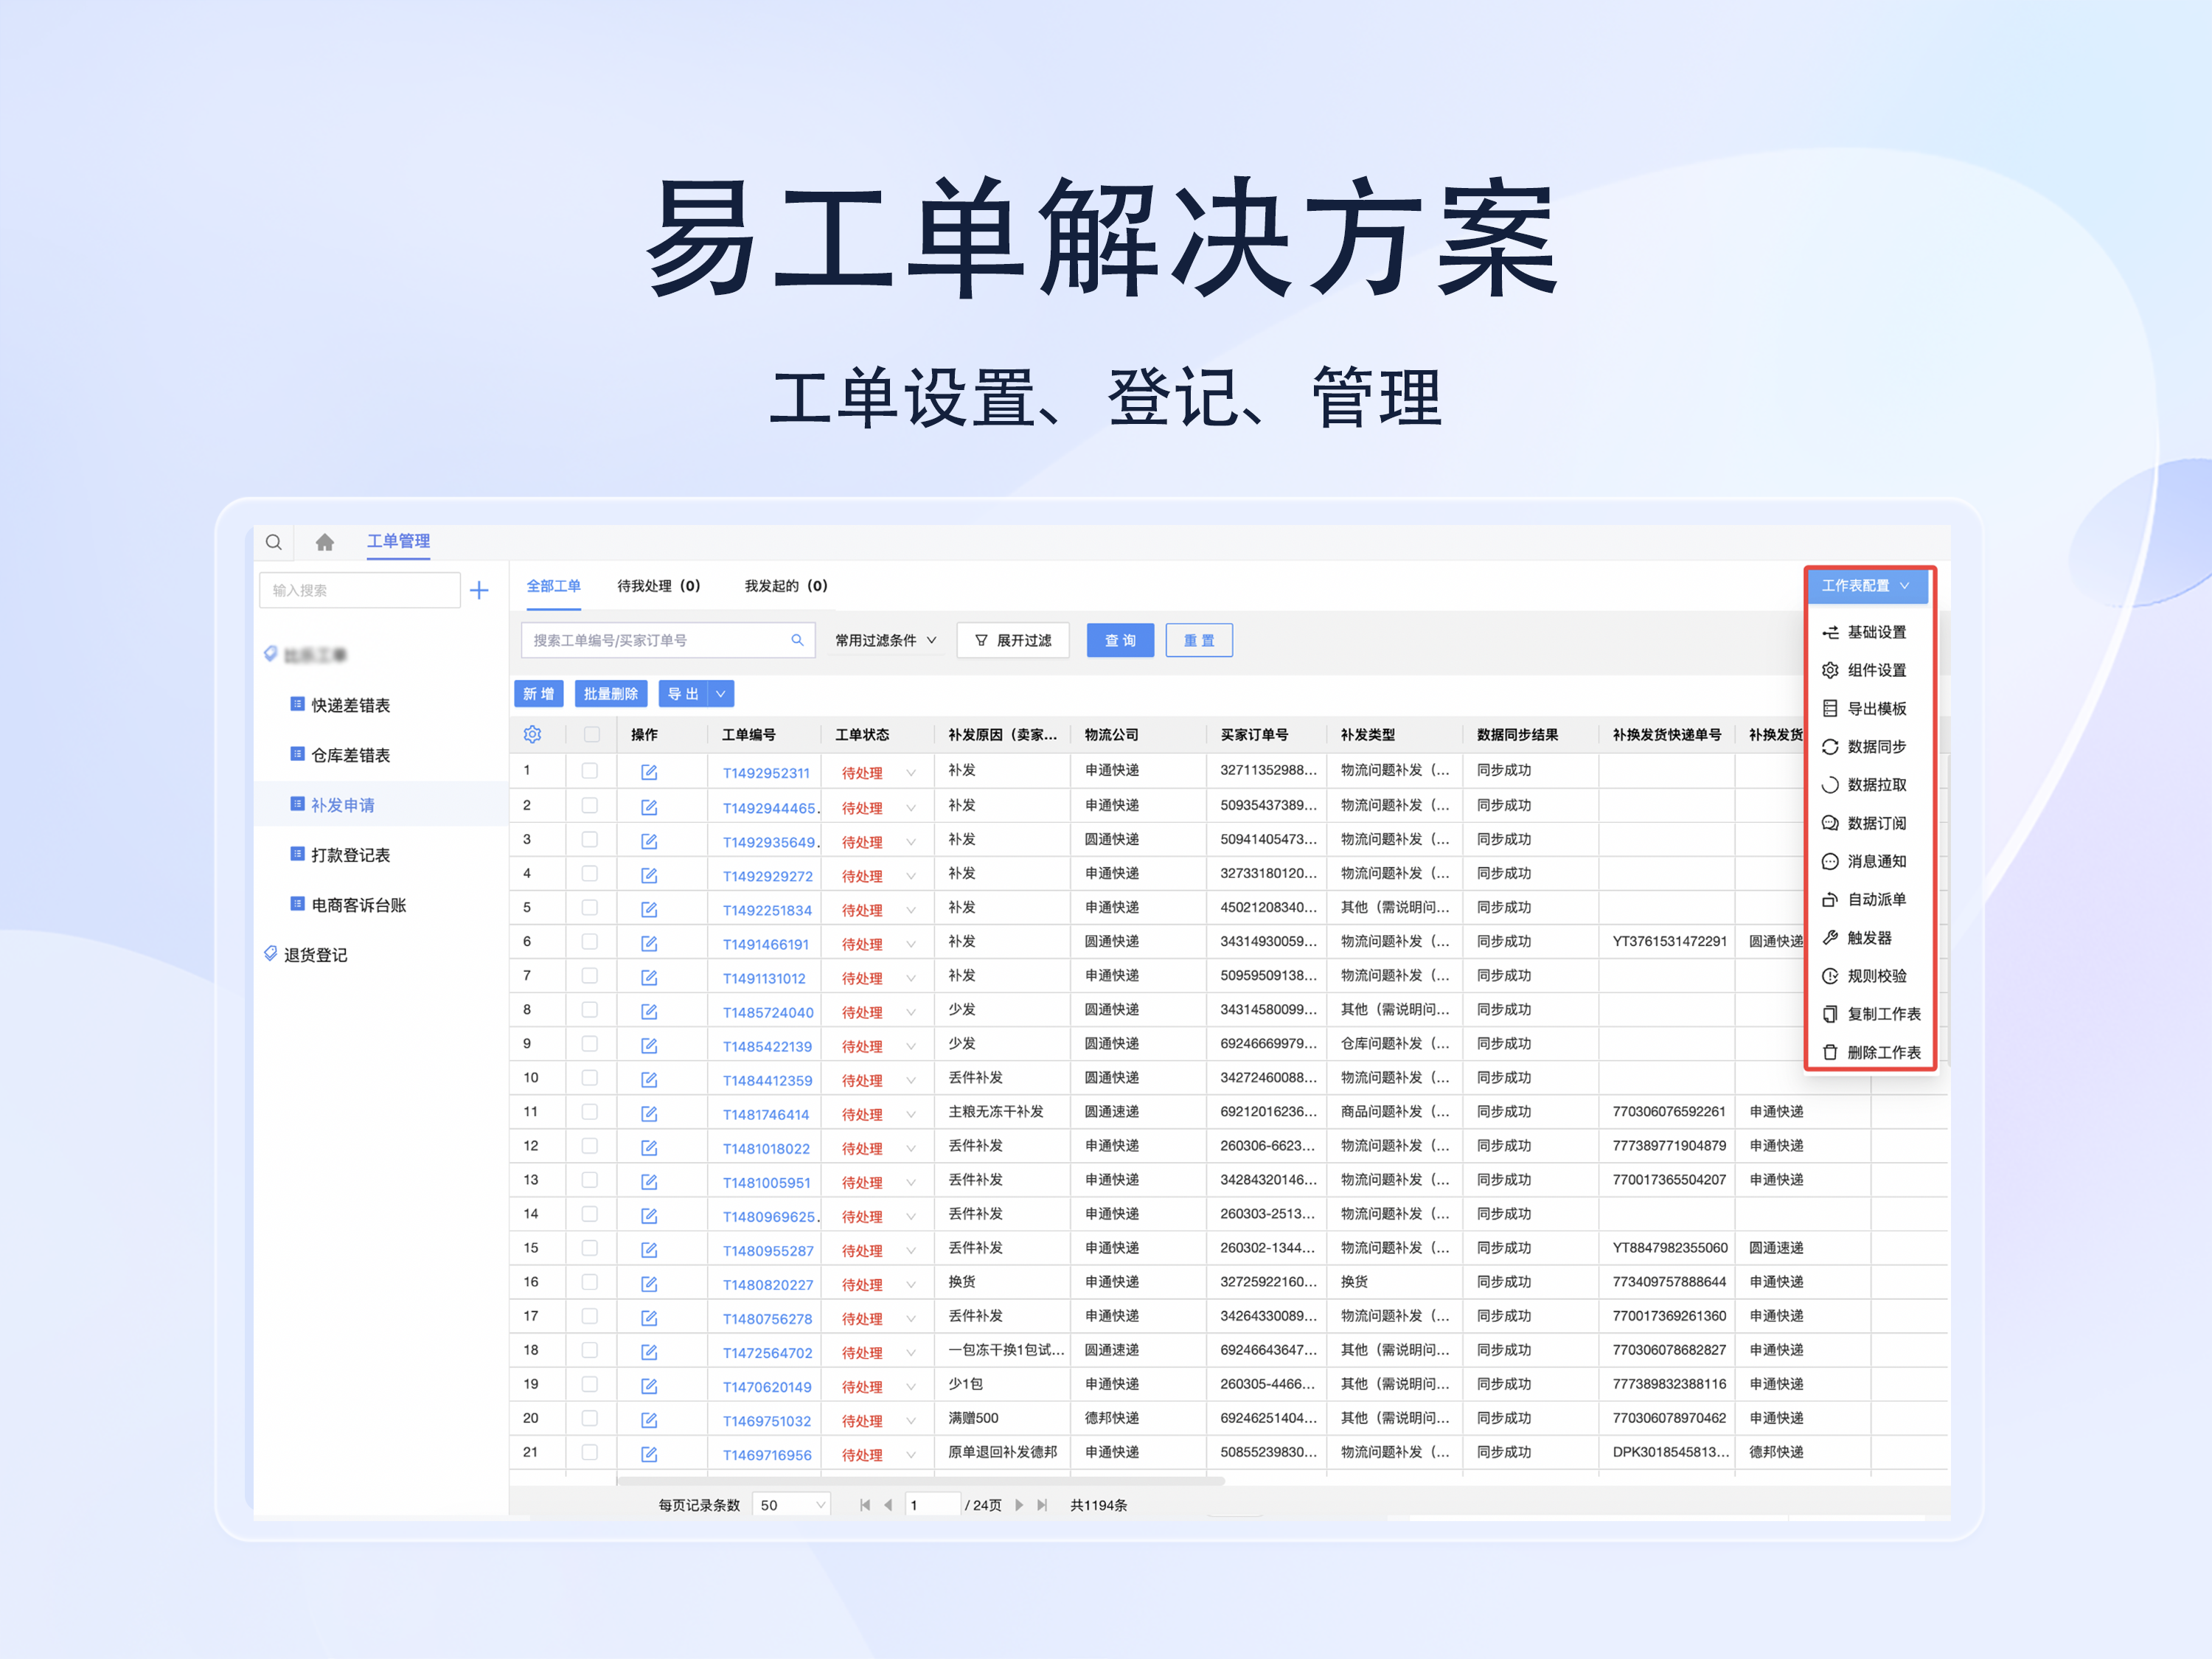
Task: Click the home icon in the top navigation
Action: 324,541
